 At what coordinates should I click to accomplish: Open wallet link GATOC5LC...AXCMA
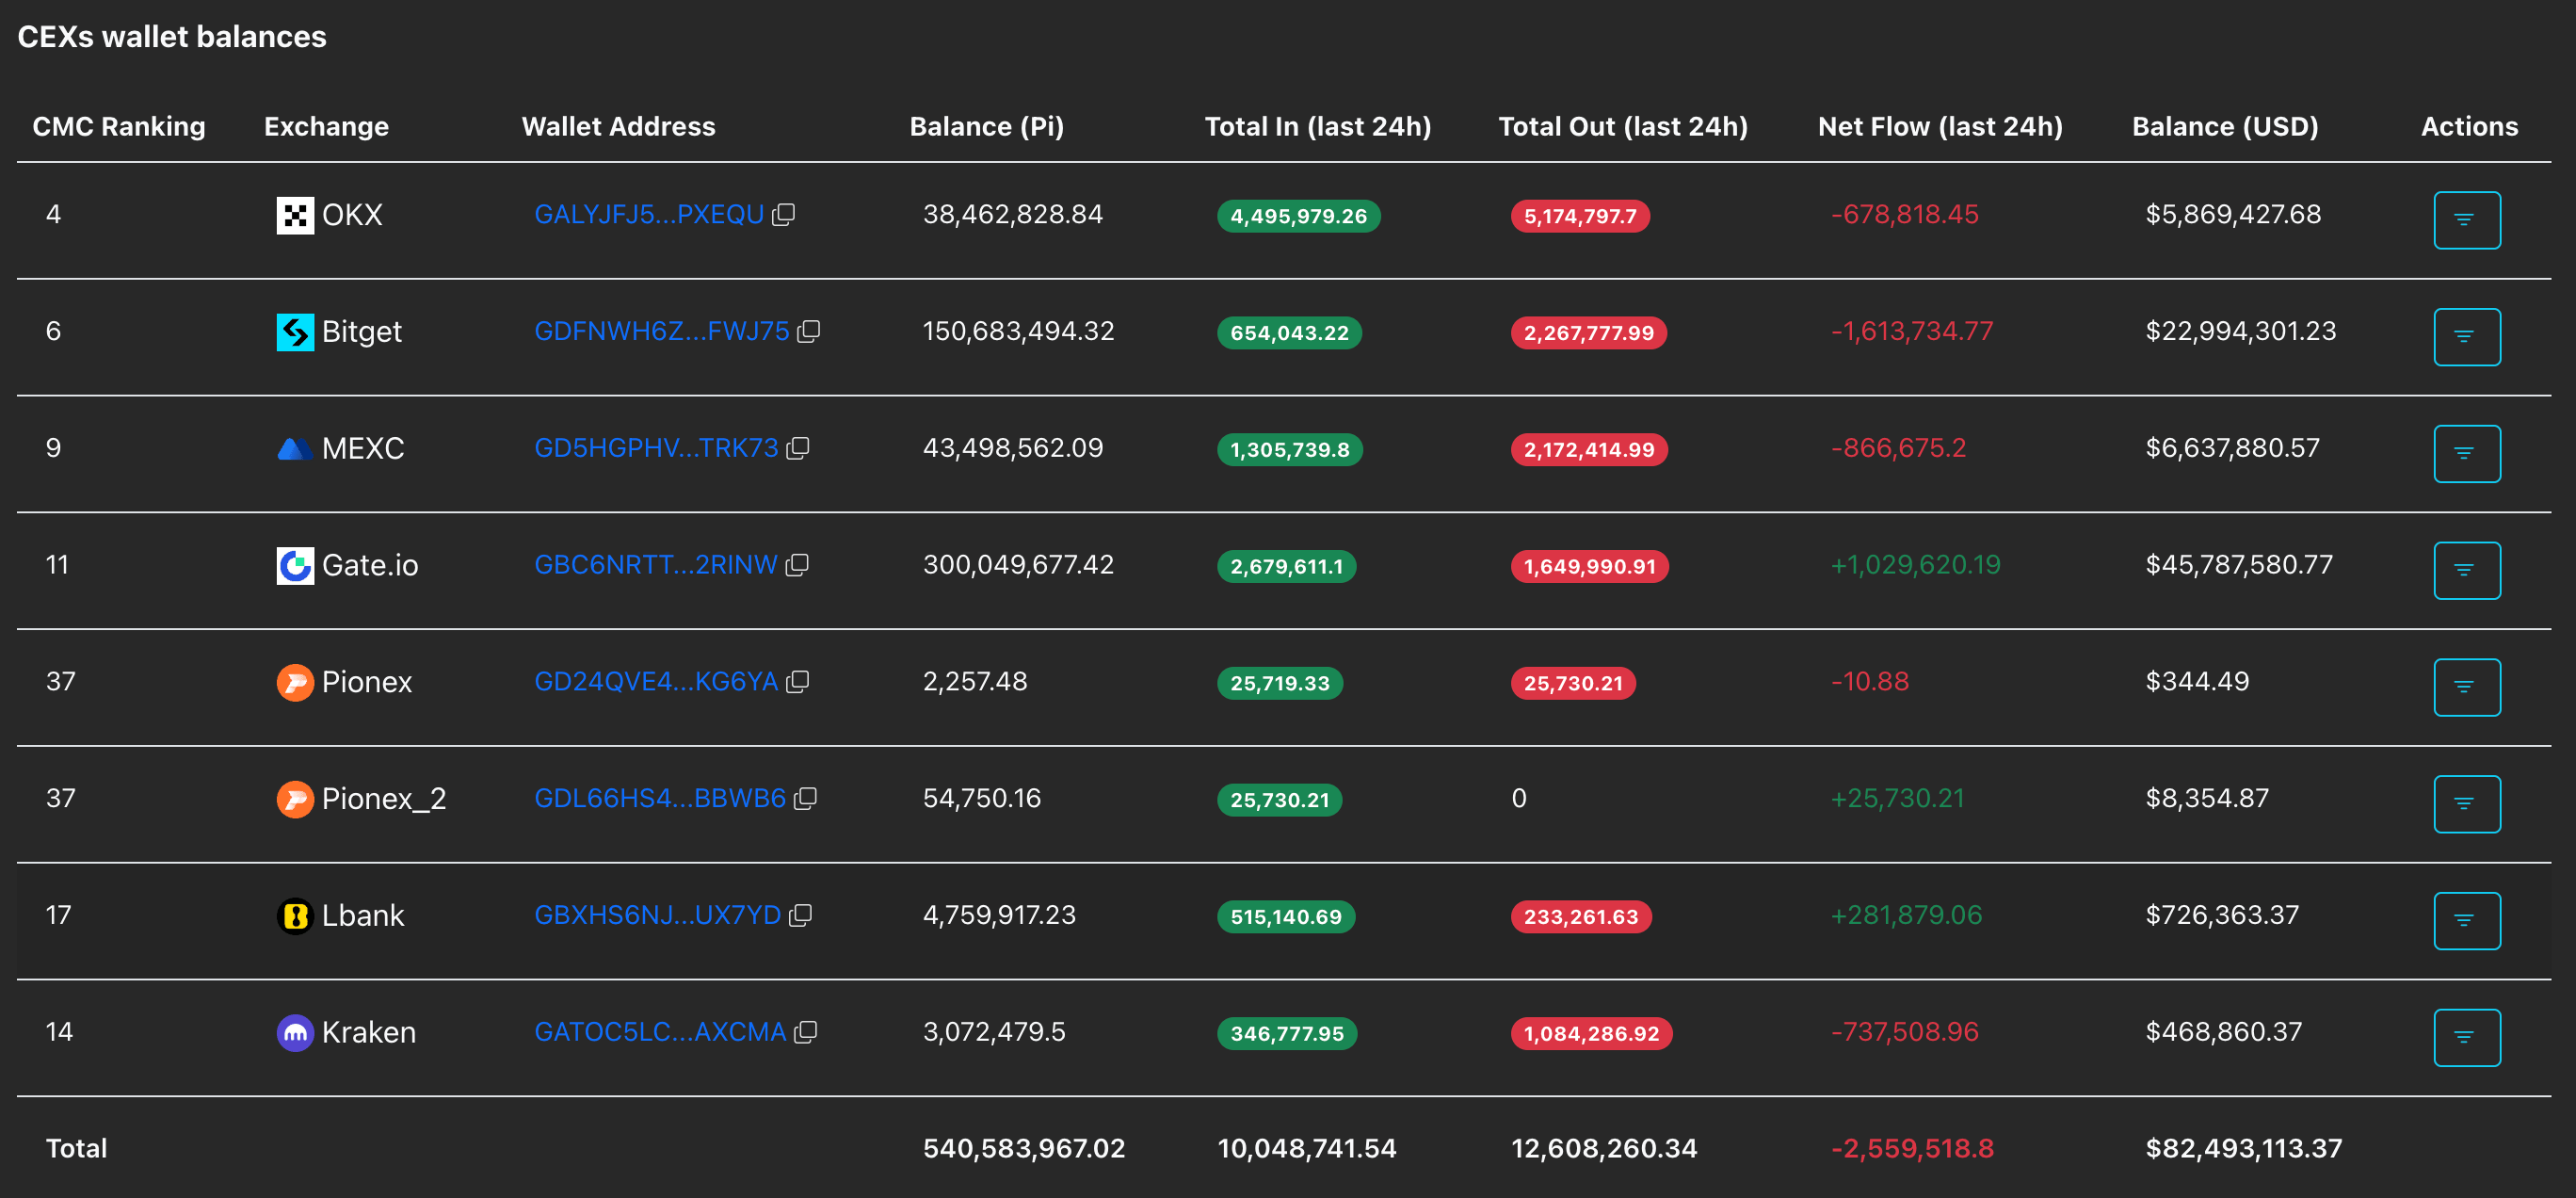point(660,1032)
